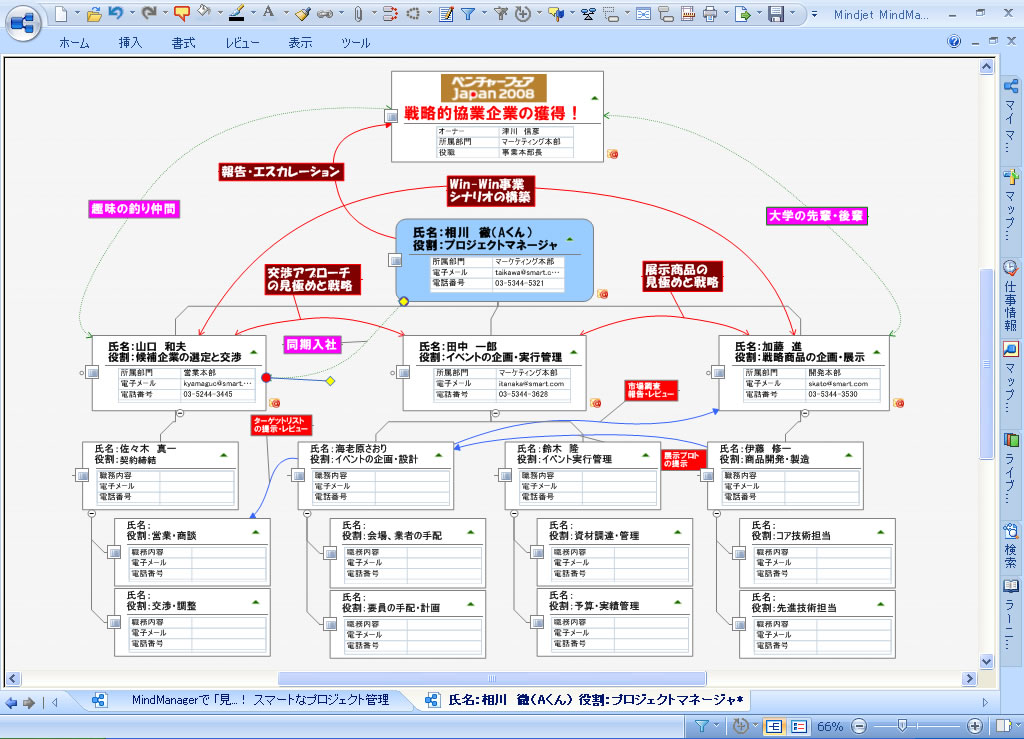Click the Save floppy disk icon

point(775,14)
